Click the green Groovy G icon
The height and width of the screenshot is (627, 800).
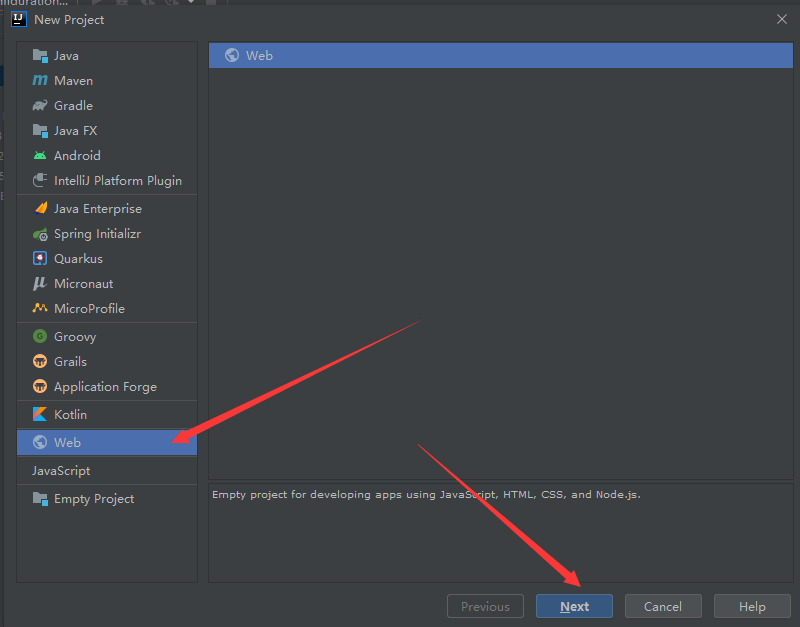40,336
